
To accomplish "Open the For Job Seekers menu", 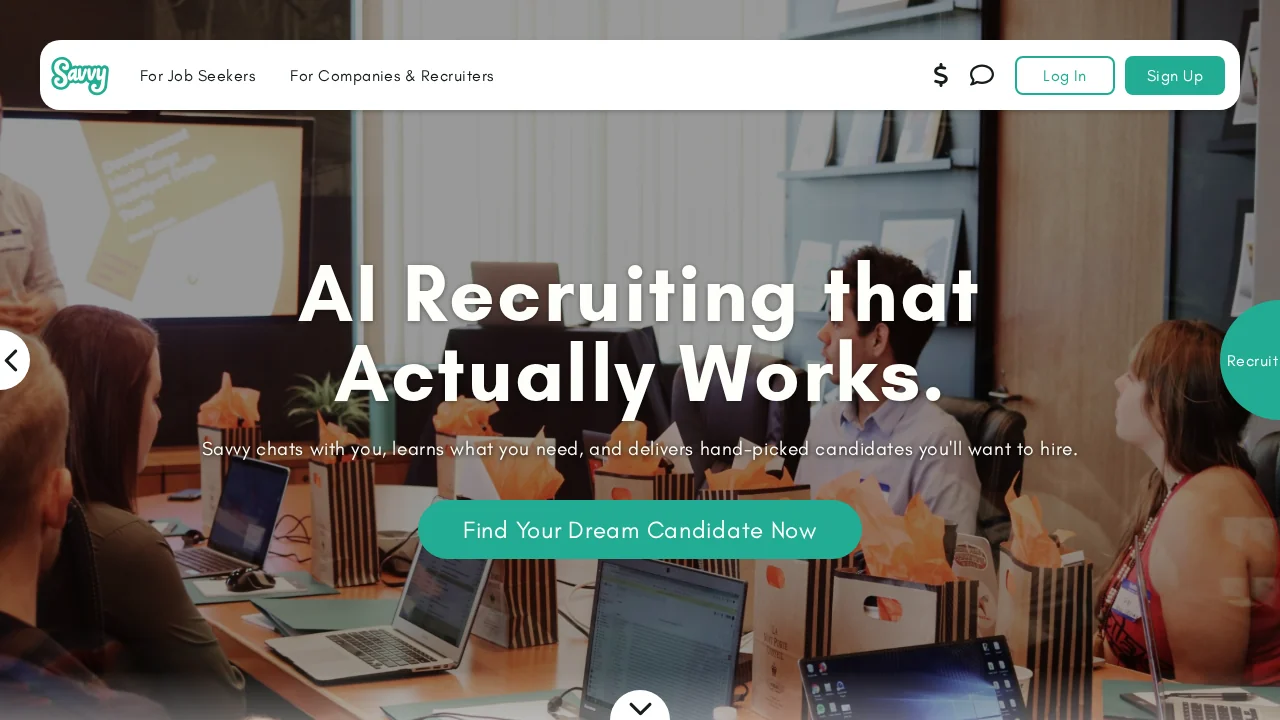I will coord(198,76).
